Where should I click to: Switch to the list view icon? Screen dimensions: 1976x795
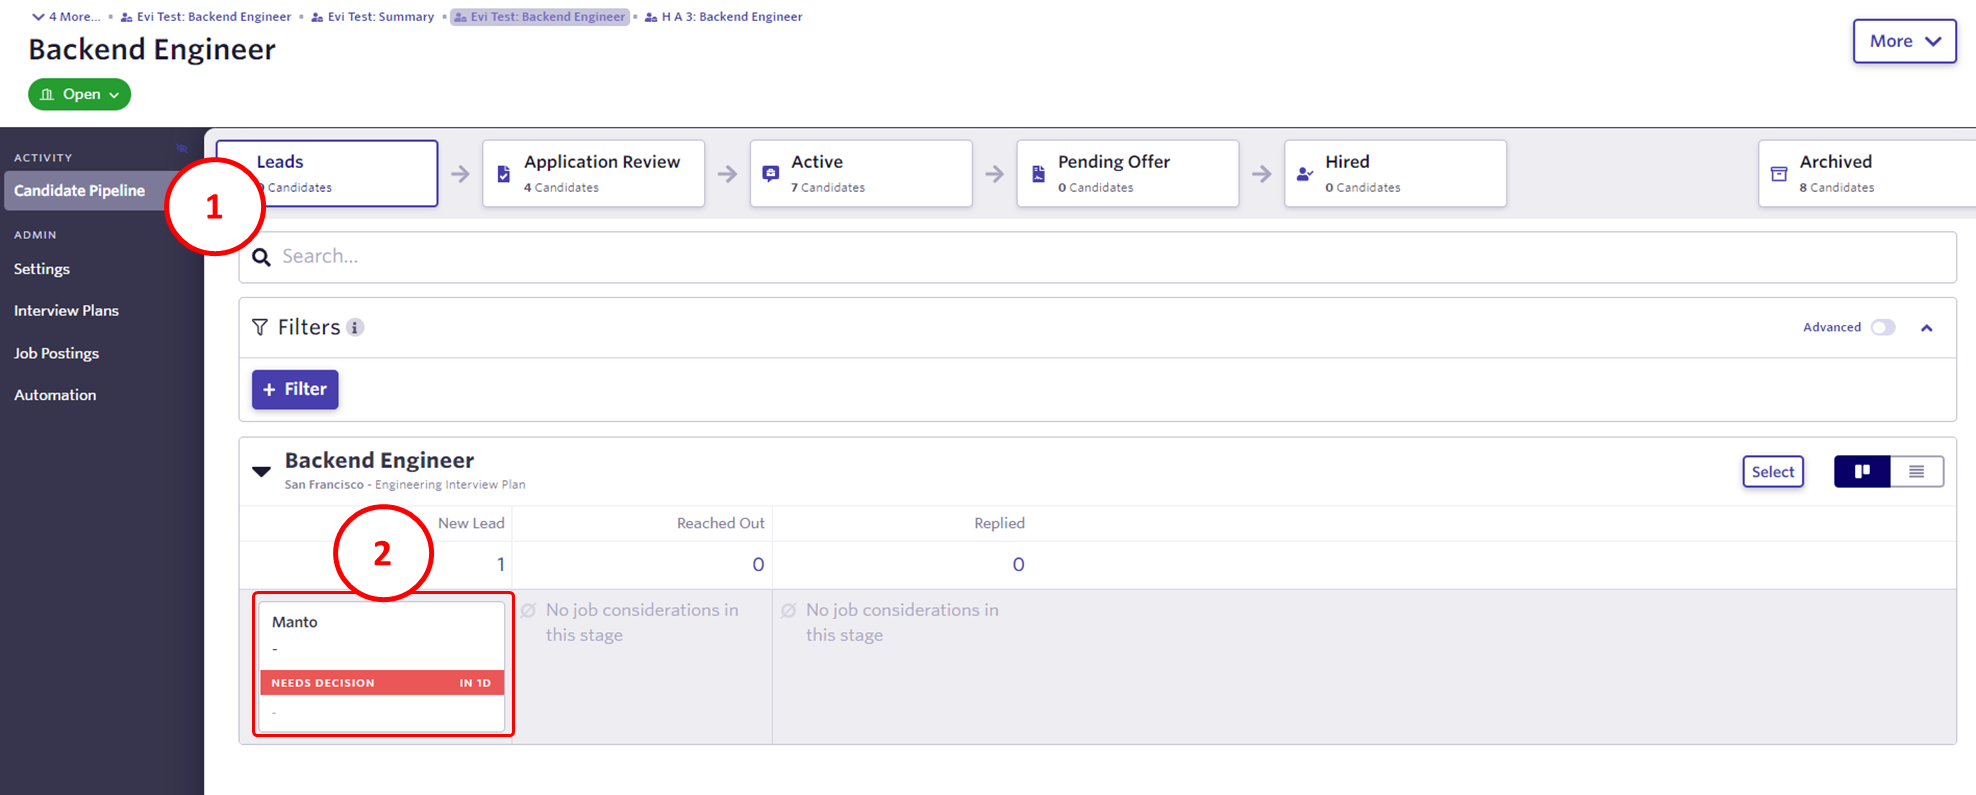tap(1916, 472)
